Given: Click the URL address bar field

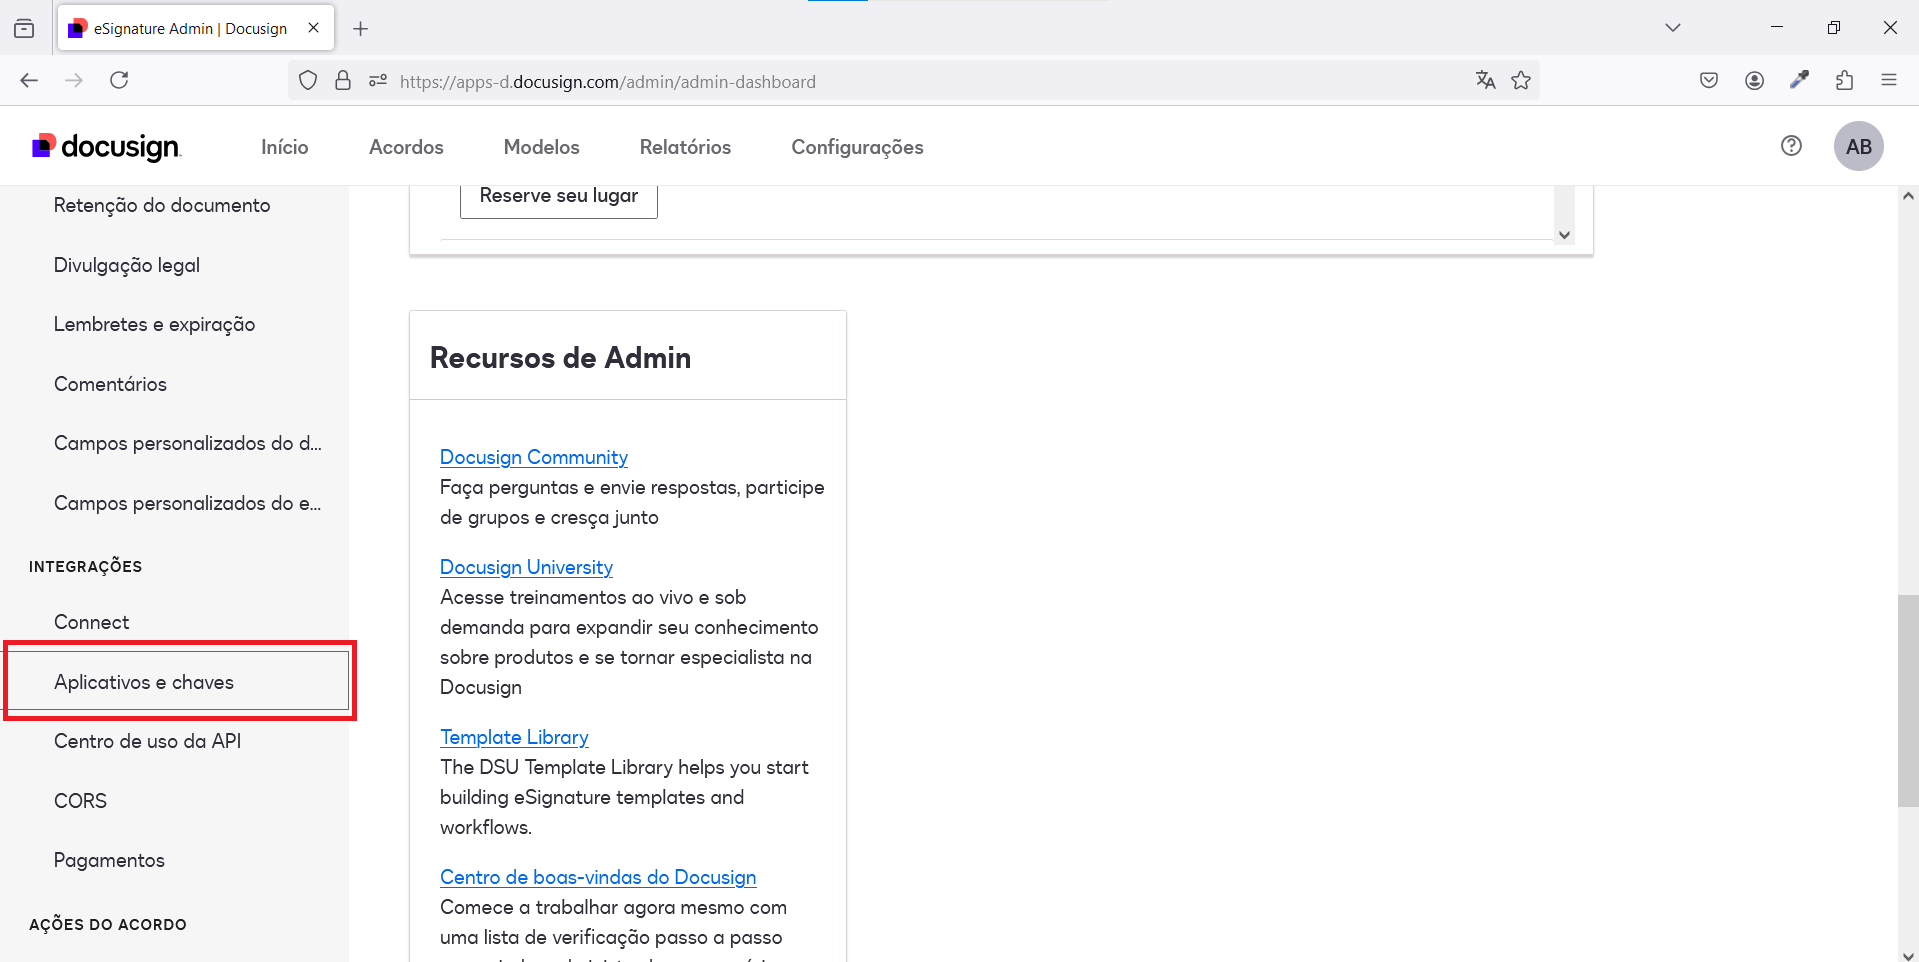Looking at the screenshot, I should pos(900,82).
